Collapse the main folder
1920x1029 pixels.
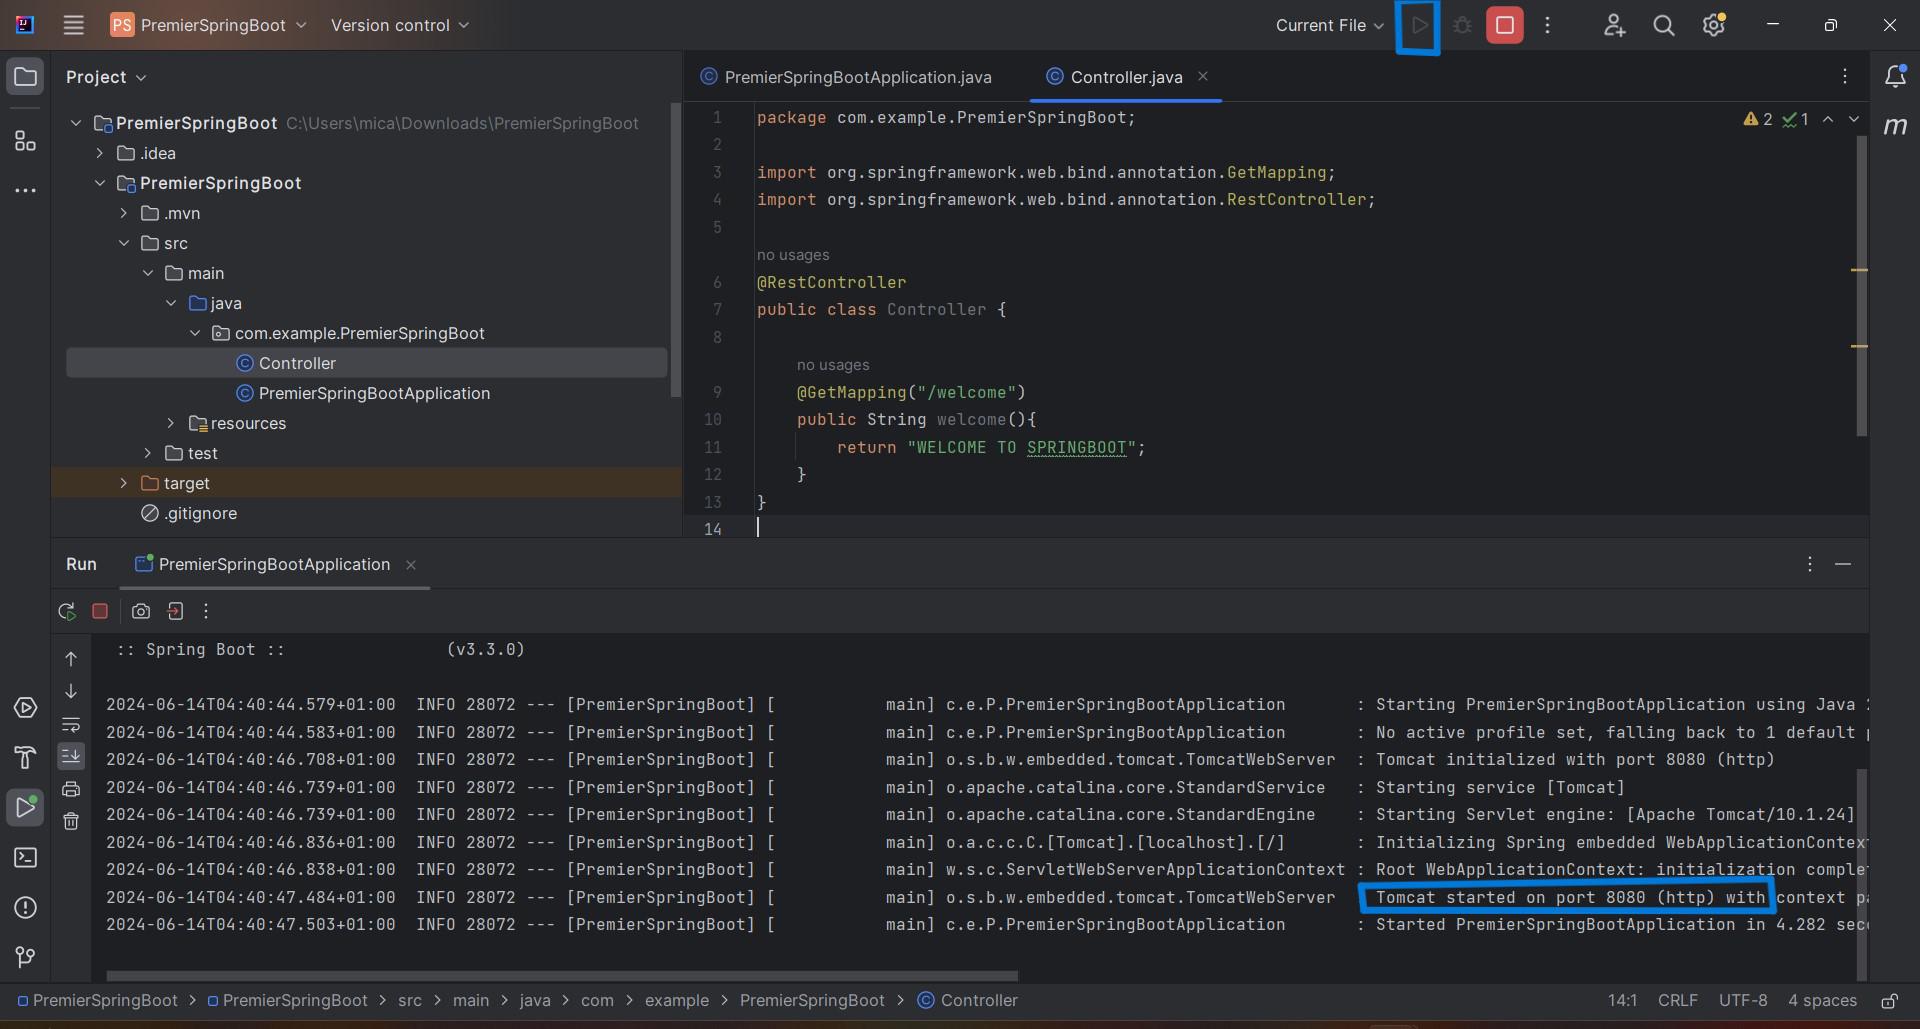click(x=148, y=273)
